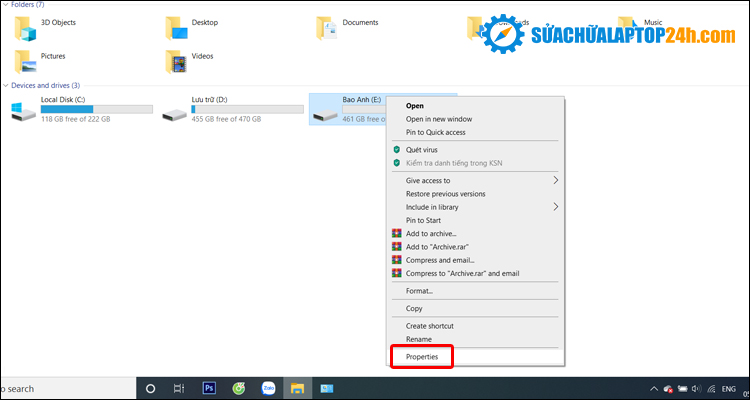Image resolution: width=750 pixels, height=400 pixels.
Task: Collapse the Folders group header
Action: click(x=5, y=5)
